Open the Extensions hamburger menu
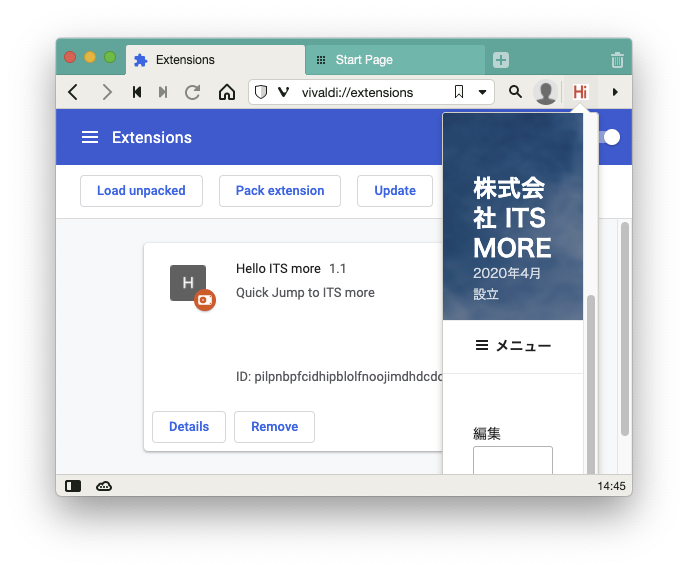The image size is (688, 570). click(90, 137)
